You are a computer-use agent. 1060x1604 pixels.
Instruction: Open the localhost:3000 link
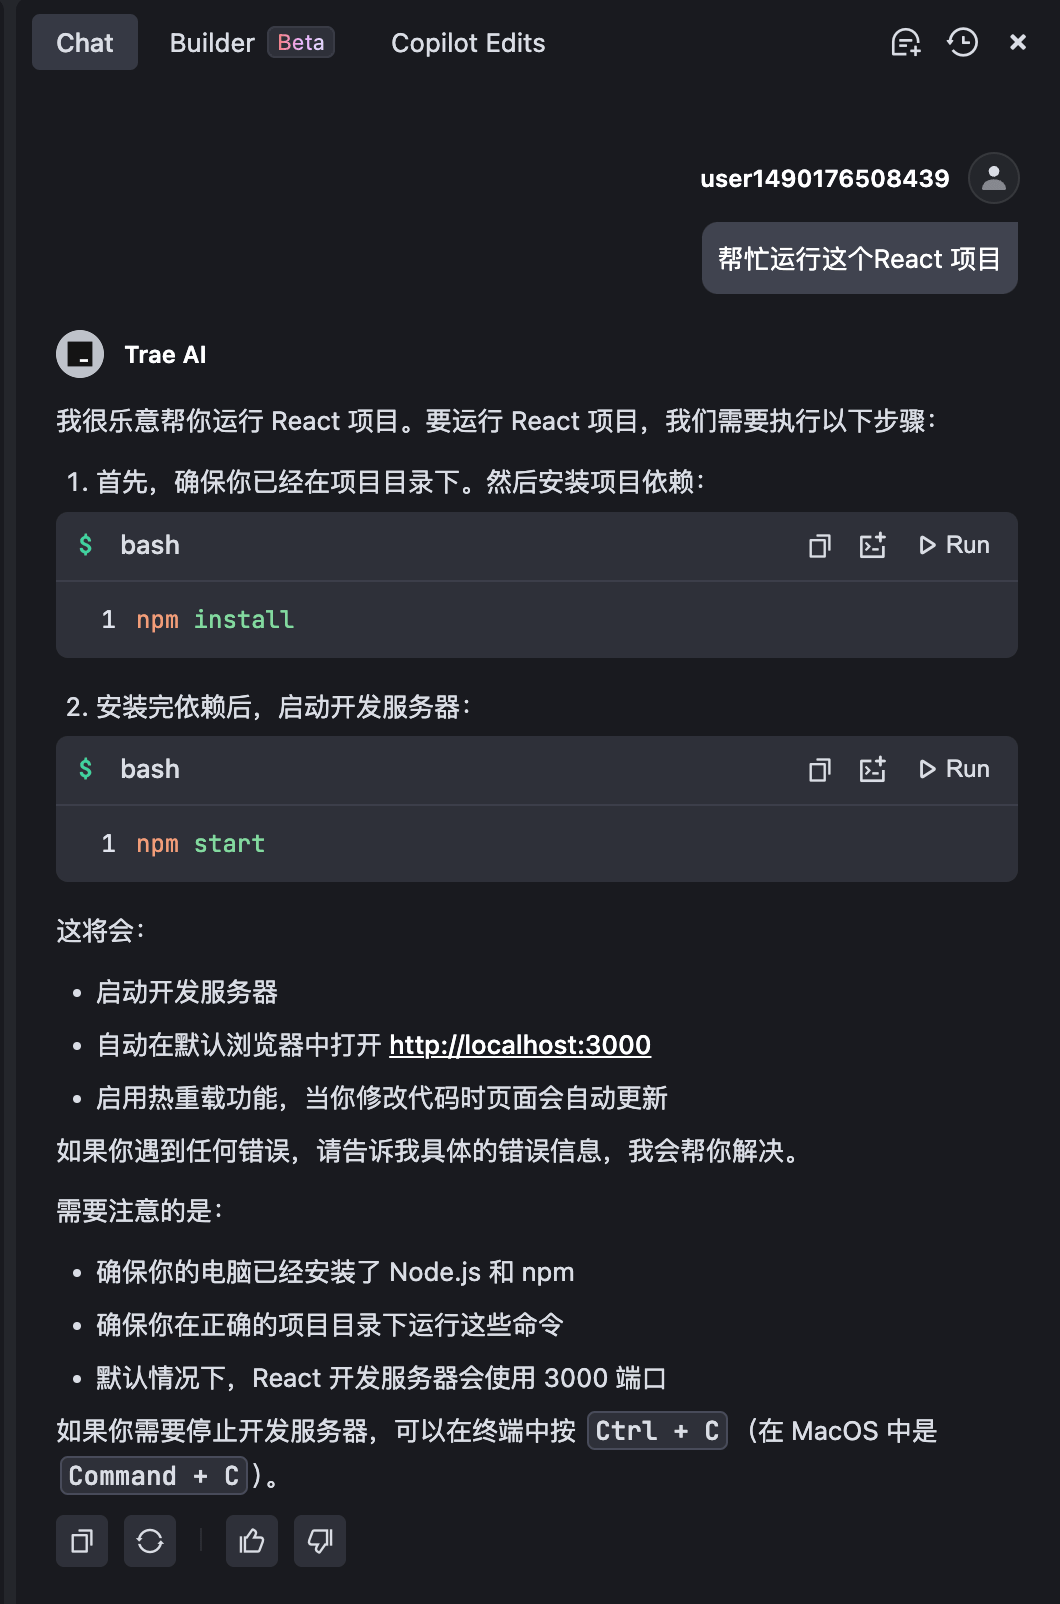pyautogui.click(x=520, y=1045)
